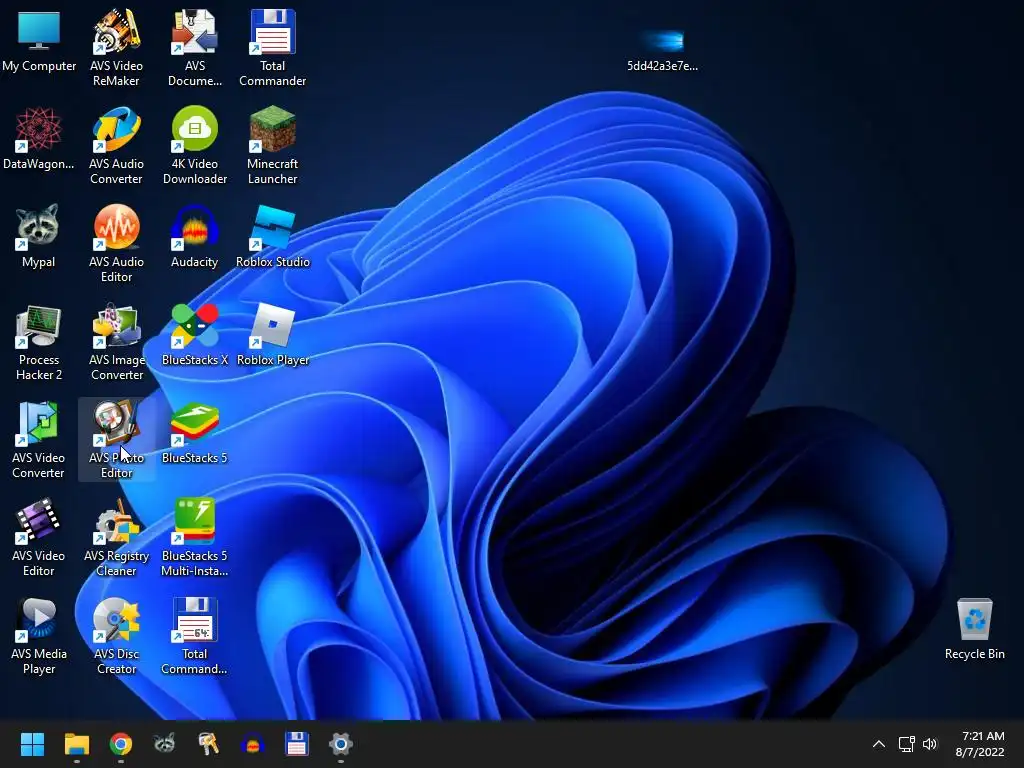Launch 4K Video Downloader
Image resolution: width=1024 pixels, height=768 pixels.
[x=195, y=146]
